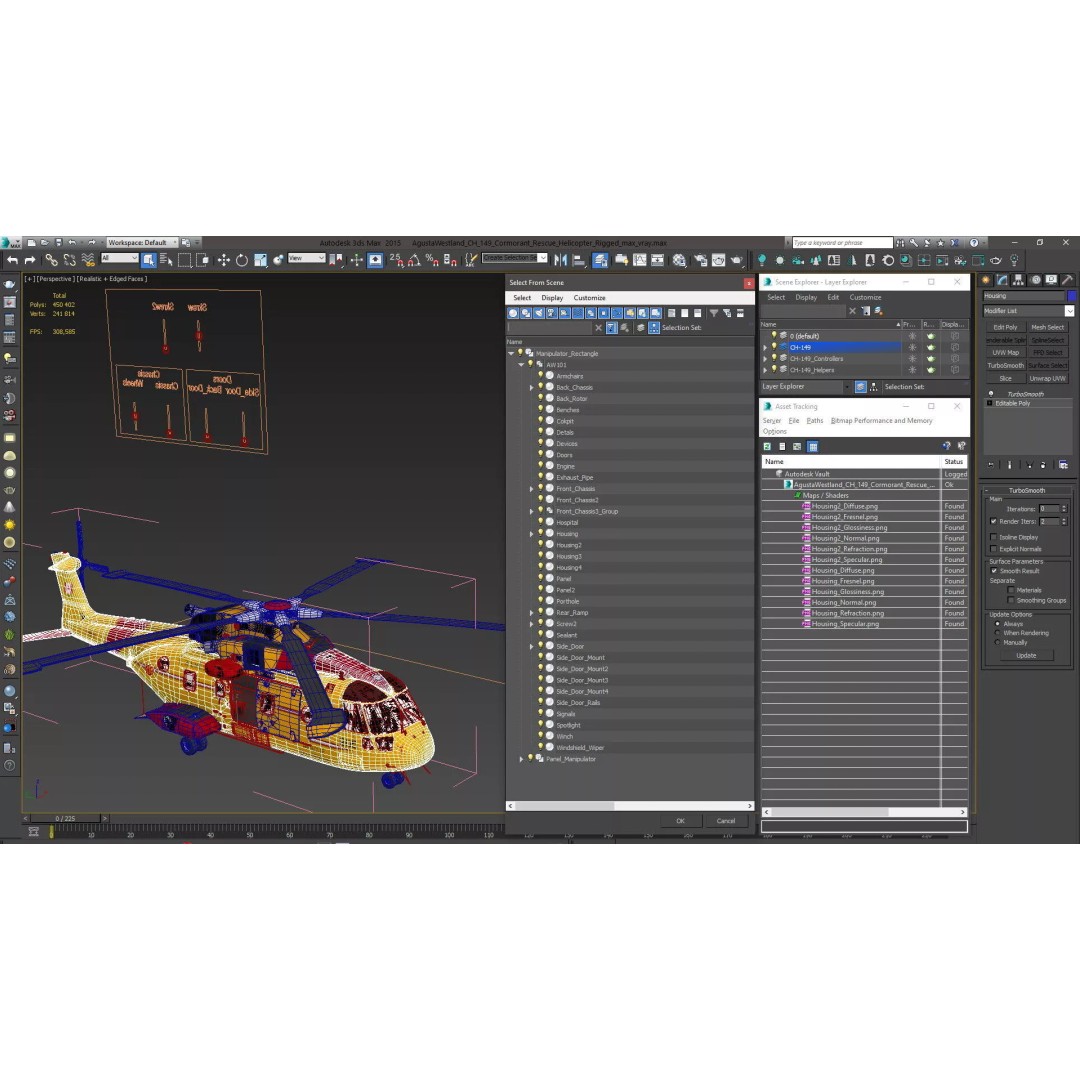Enable the Explicit Normals checkbox
Image resolution: width=1080 pixels, height=1080 pixels.
[x=993, y=549]
